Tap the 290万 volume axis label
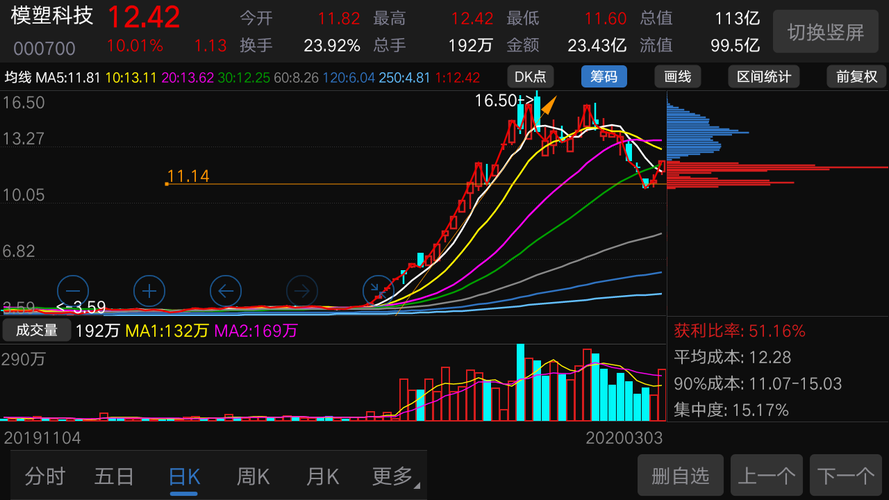Viewport: 889px width, 500px height. click(x=23, y=359)
